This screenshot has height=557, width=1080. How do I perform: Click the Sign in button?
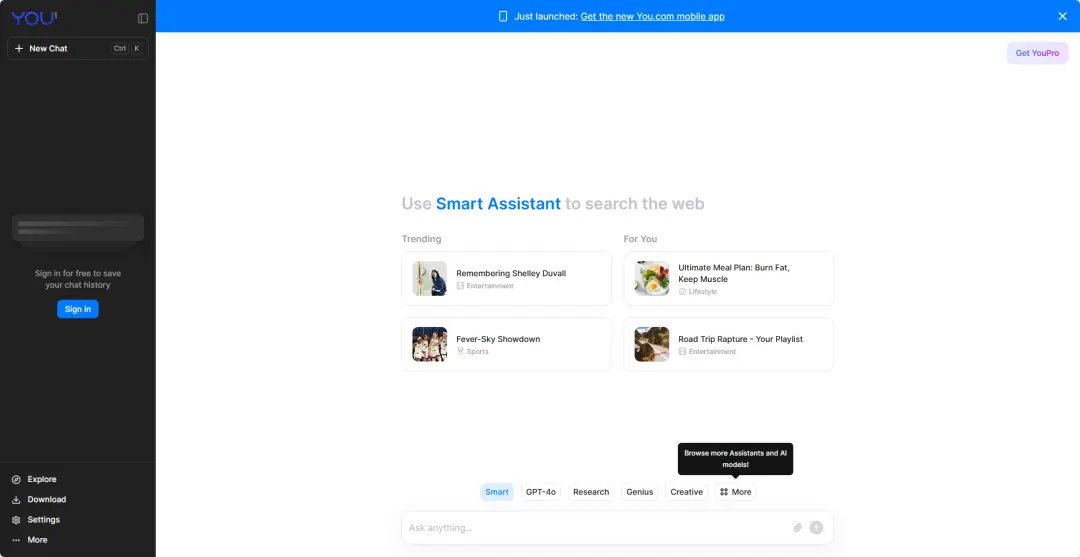pos(78,309)
